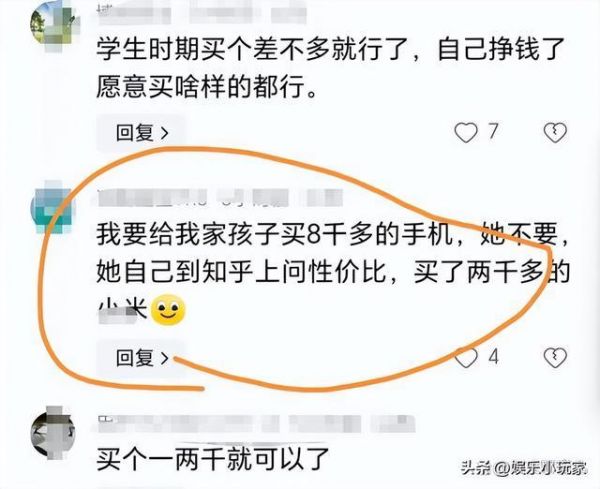Tap broken heart on the Xiaomi phone comment
The height and width of the screenshot is (489, 600).
555,357
